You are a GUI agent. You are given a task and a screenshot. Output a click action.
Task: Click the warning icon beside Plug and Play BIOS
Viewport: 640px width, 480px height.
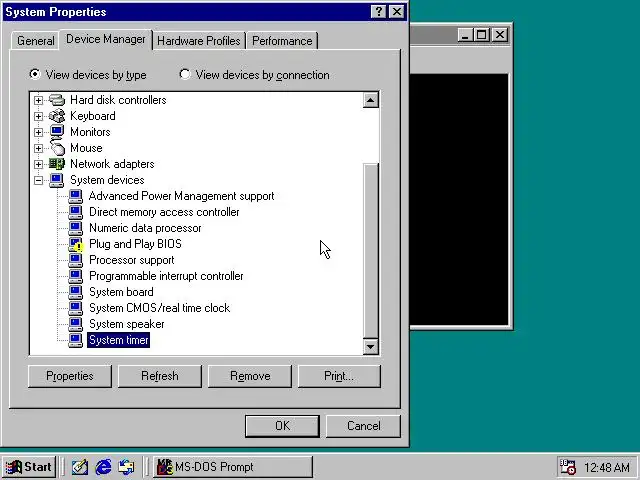pyautogui.click(x=76, y=244)
